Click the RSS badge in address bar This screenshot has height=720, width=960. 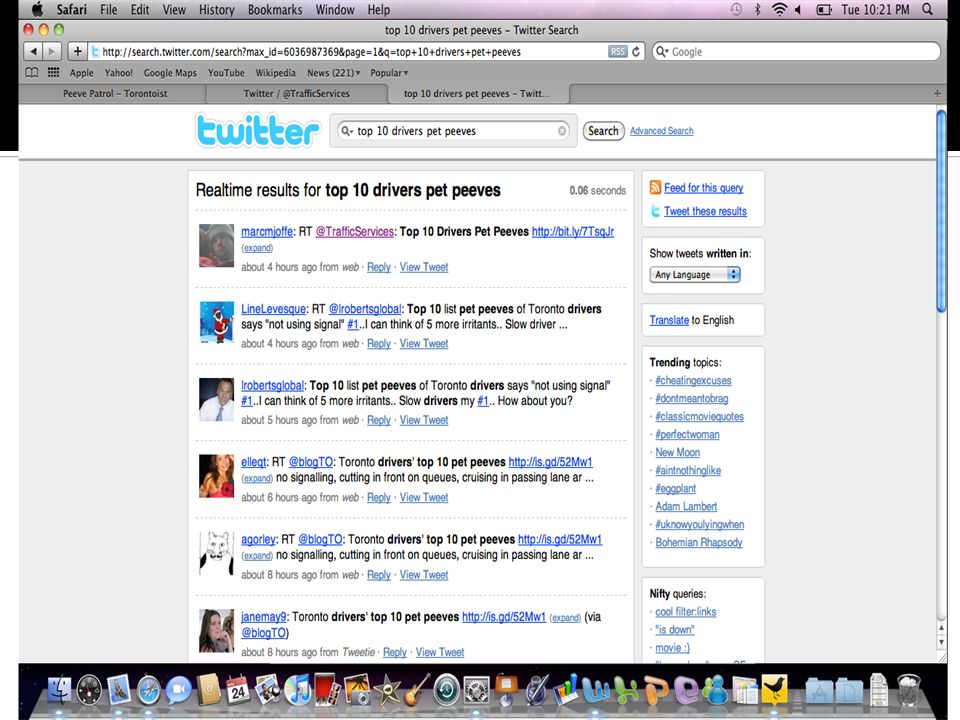pyautogui.click(x=618, y=51)
